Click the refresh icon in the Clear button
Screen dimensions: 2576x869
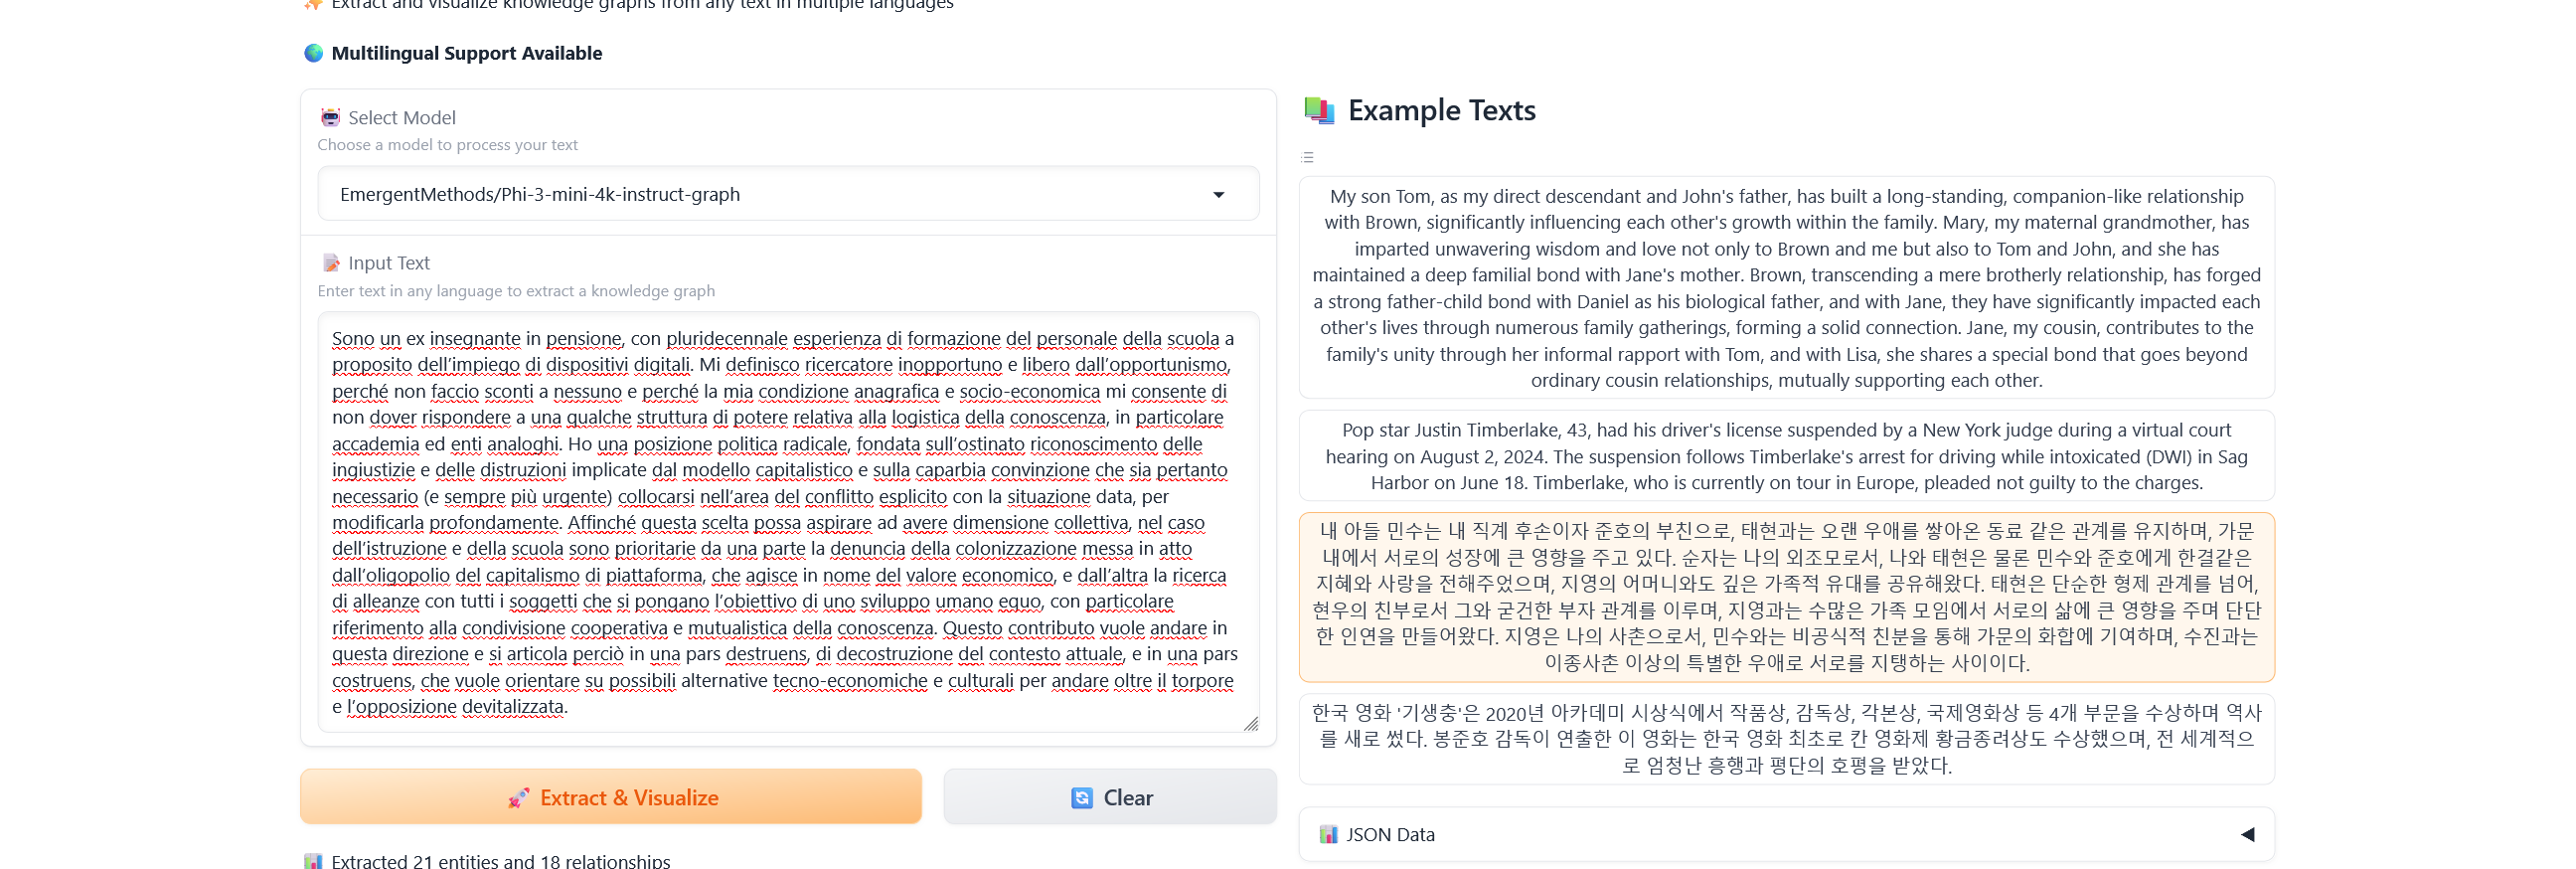[1081, 797]
